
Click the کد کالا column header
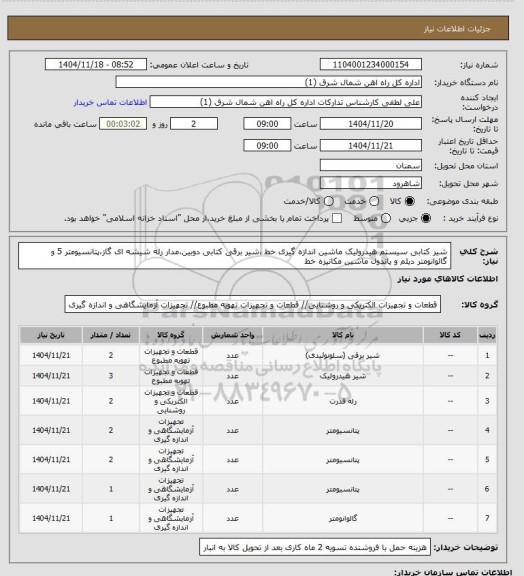pos(450,335)
